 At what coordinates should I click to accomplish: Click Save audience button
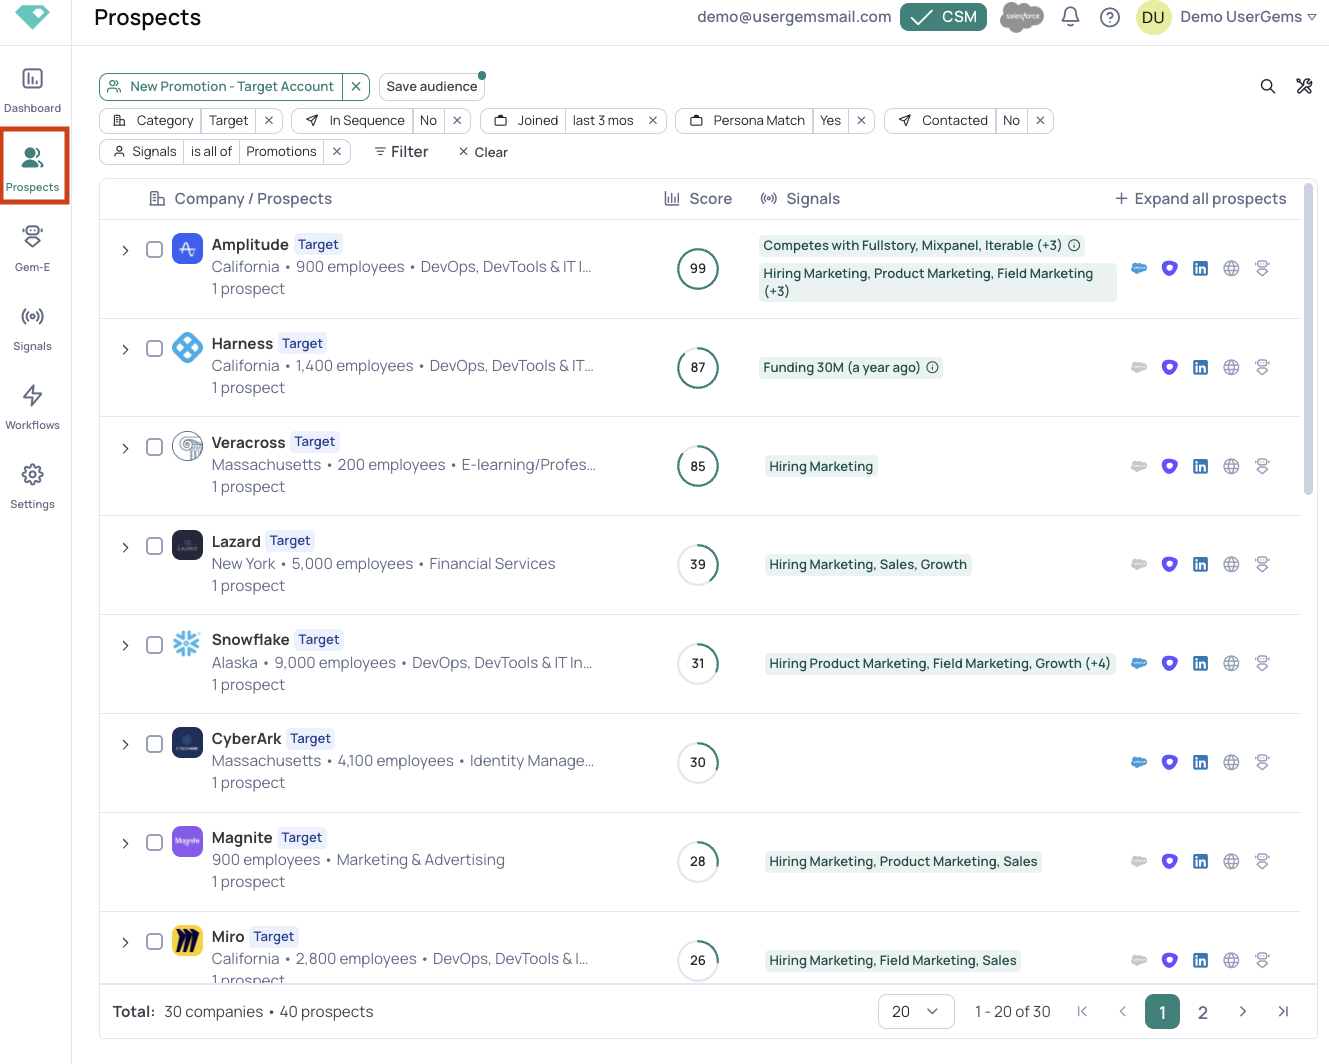click(x=432, y=87)
